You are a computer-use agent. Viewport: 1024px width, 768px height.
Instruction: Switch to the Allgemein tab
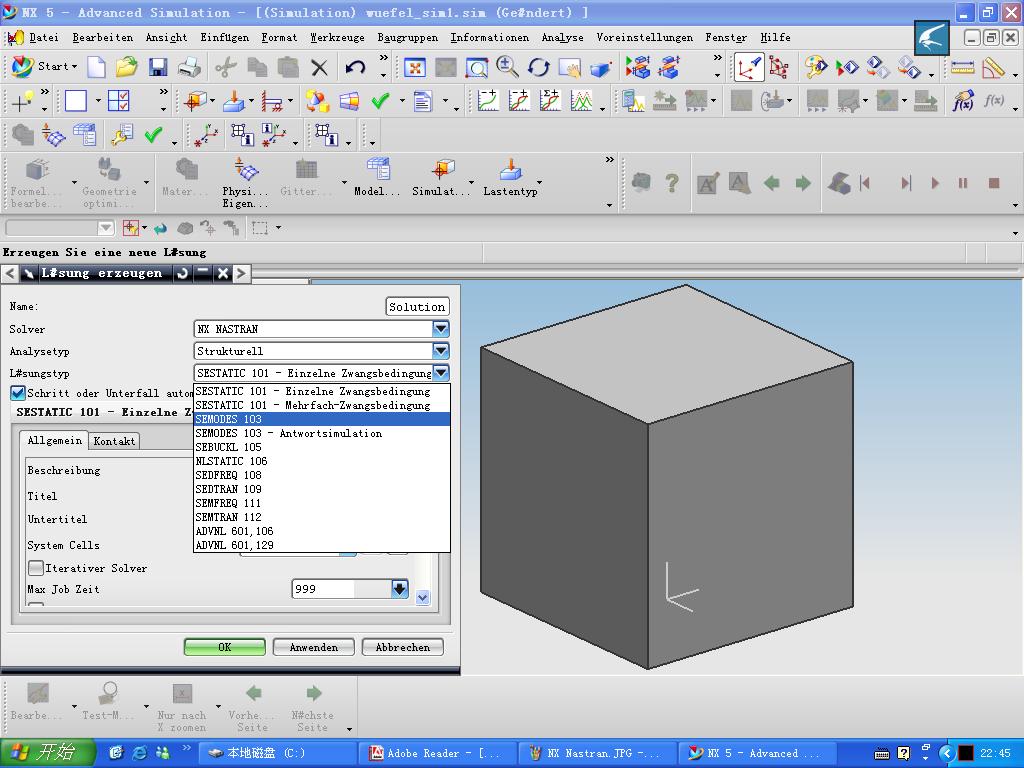(54, 441)
